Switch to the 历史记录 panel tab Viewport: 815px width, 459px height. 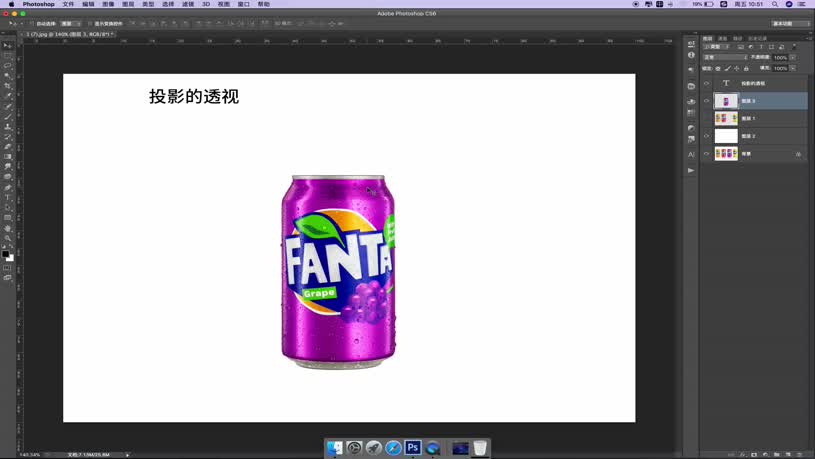[x=757, y=38]
